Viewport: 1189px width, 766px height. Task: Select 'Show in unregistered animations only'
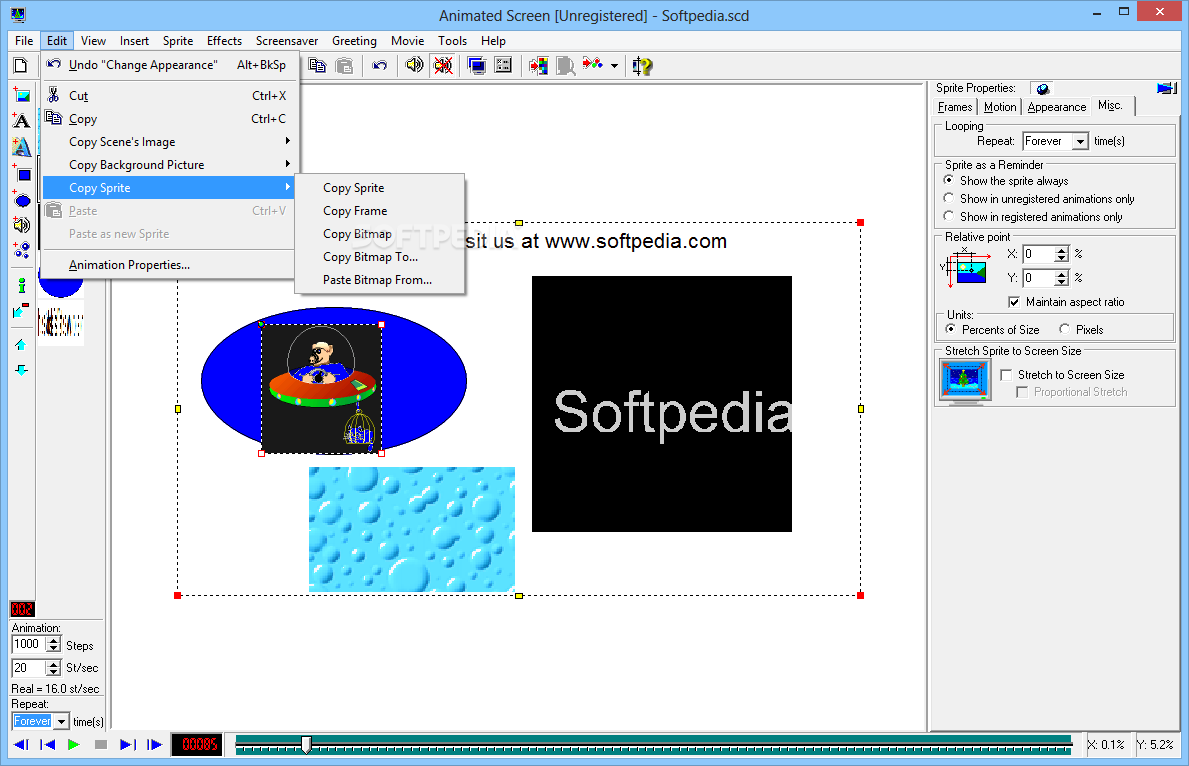pyautogui.click(x=949, y=198)
